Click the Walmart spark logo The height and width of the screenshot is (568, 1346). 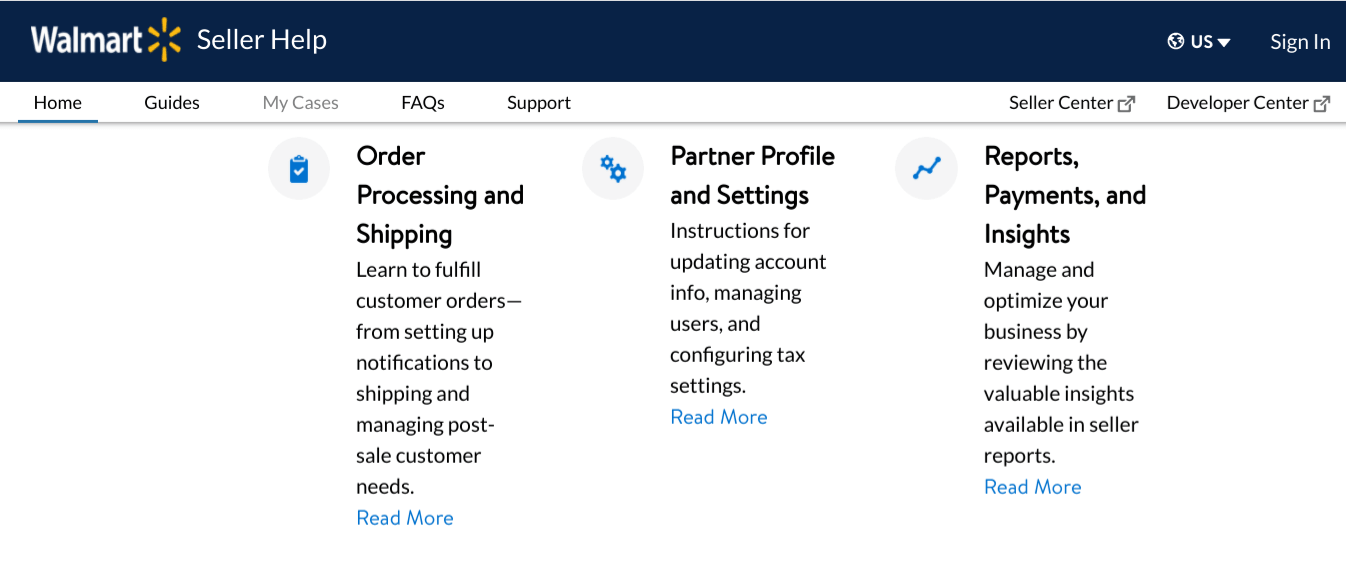164,40
